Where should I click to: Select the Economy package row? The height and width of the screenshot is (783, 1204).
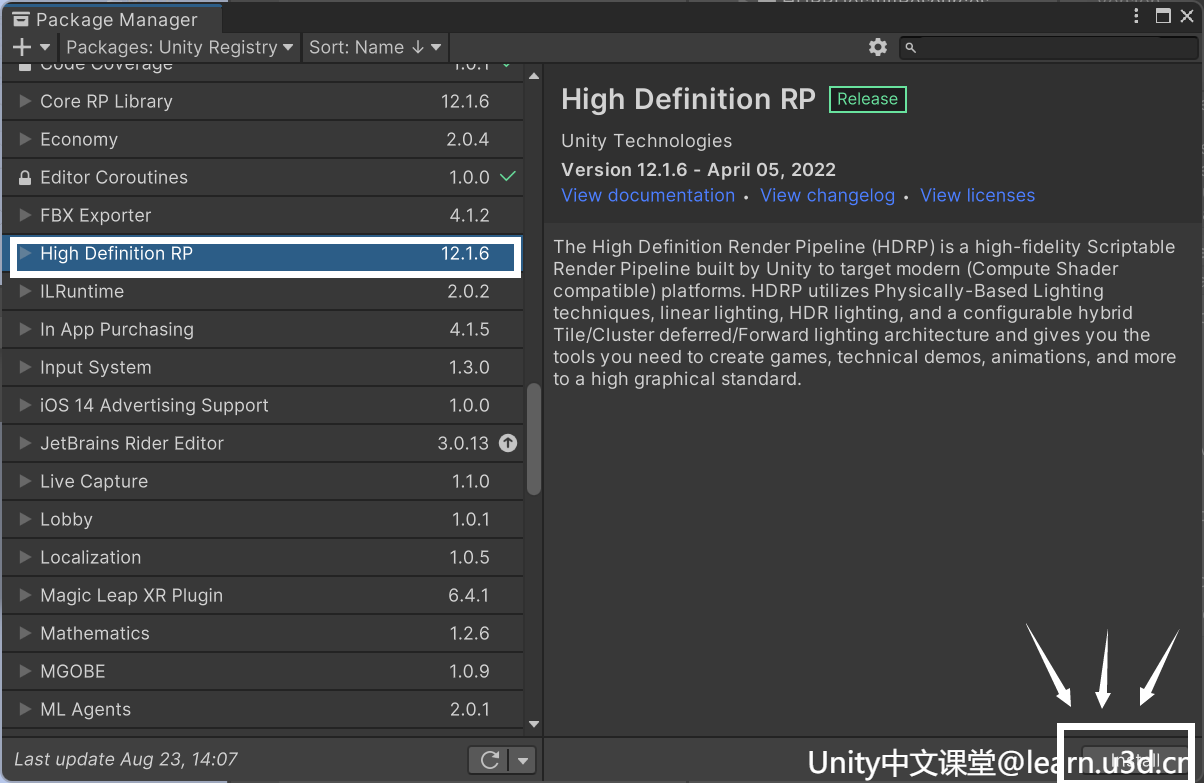pos(263,139)
